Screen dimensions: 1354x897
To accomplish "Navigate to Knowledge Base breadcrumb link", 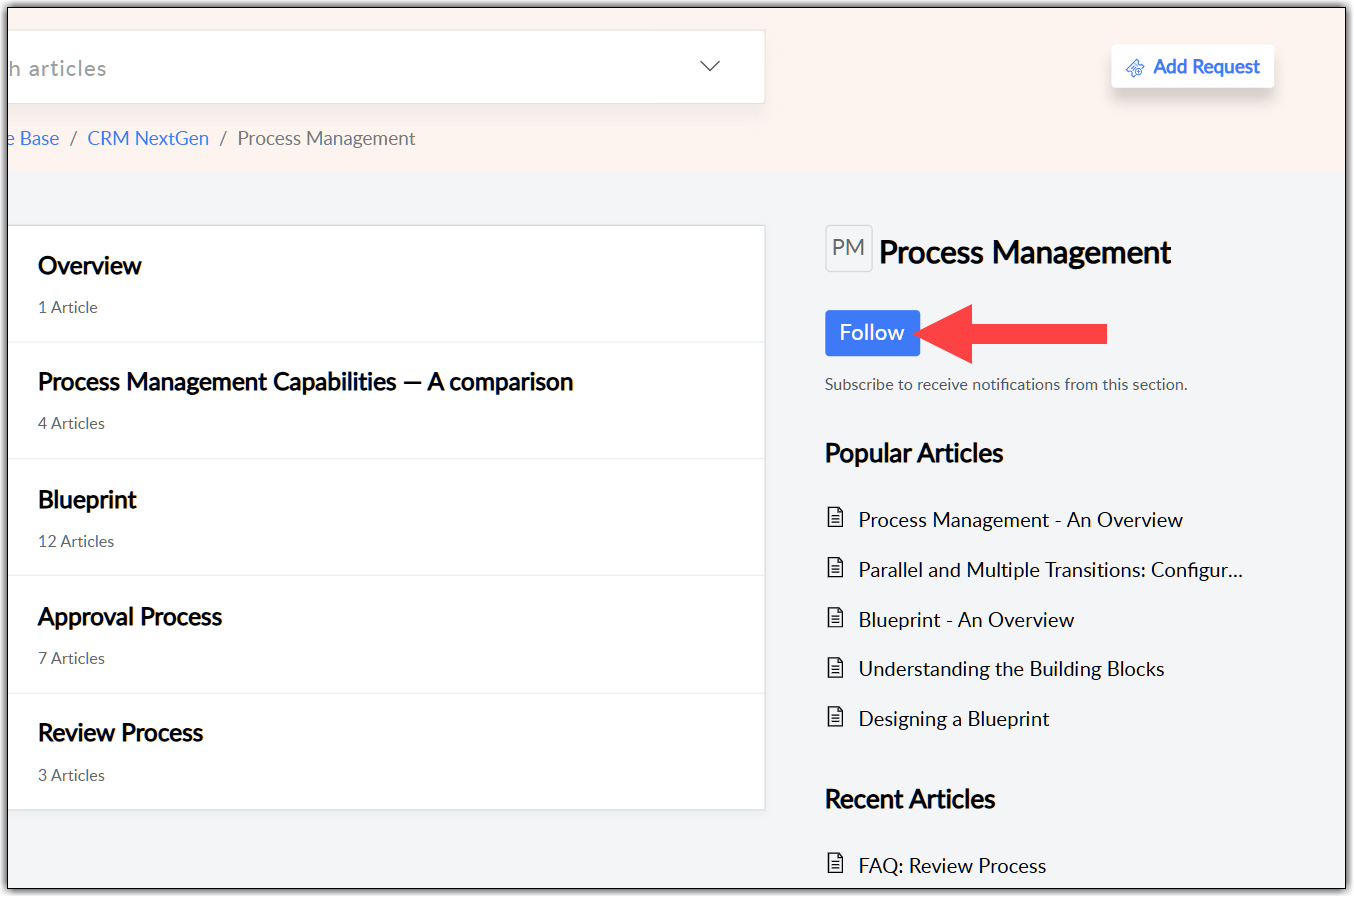I will 38,138.
